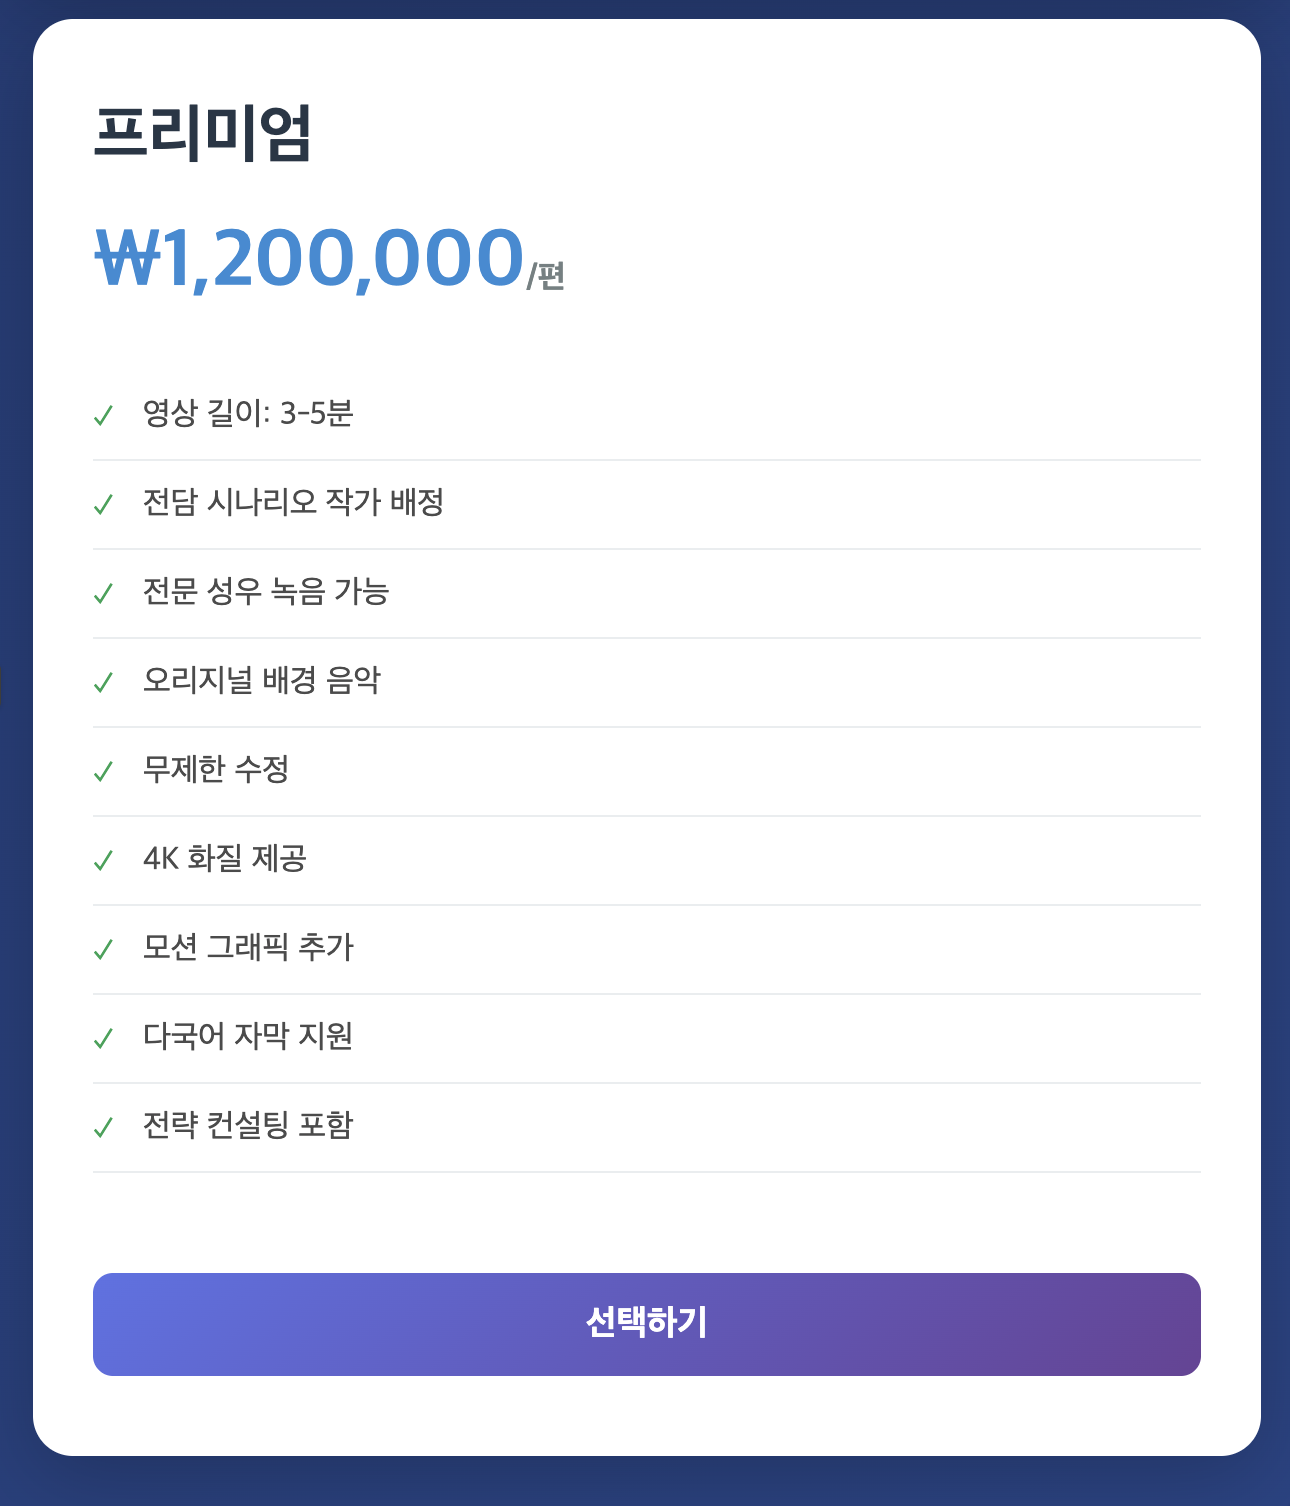Image resolution: width=1290 pixels, height=1506 pixels.
Task: Select the 4K 화질 제공 feature text
Action: 225,858
